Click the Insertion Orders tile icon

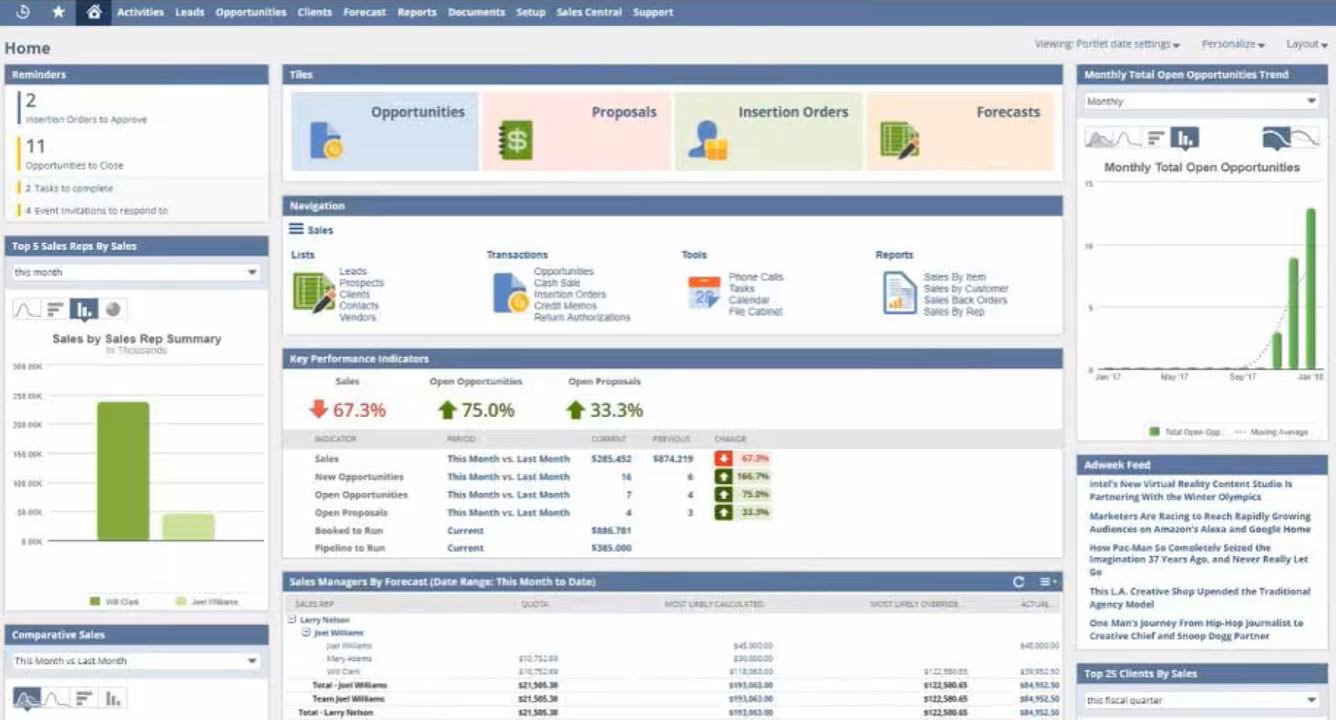click(708, 140)
